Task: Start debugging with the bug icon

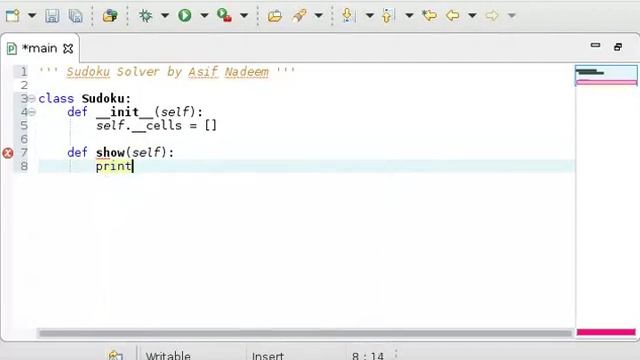Action: click(x=145, y=16)
